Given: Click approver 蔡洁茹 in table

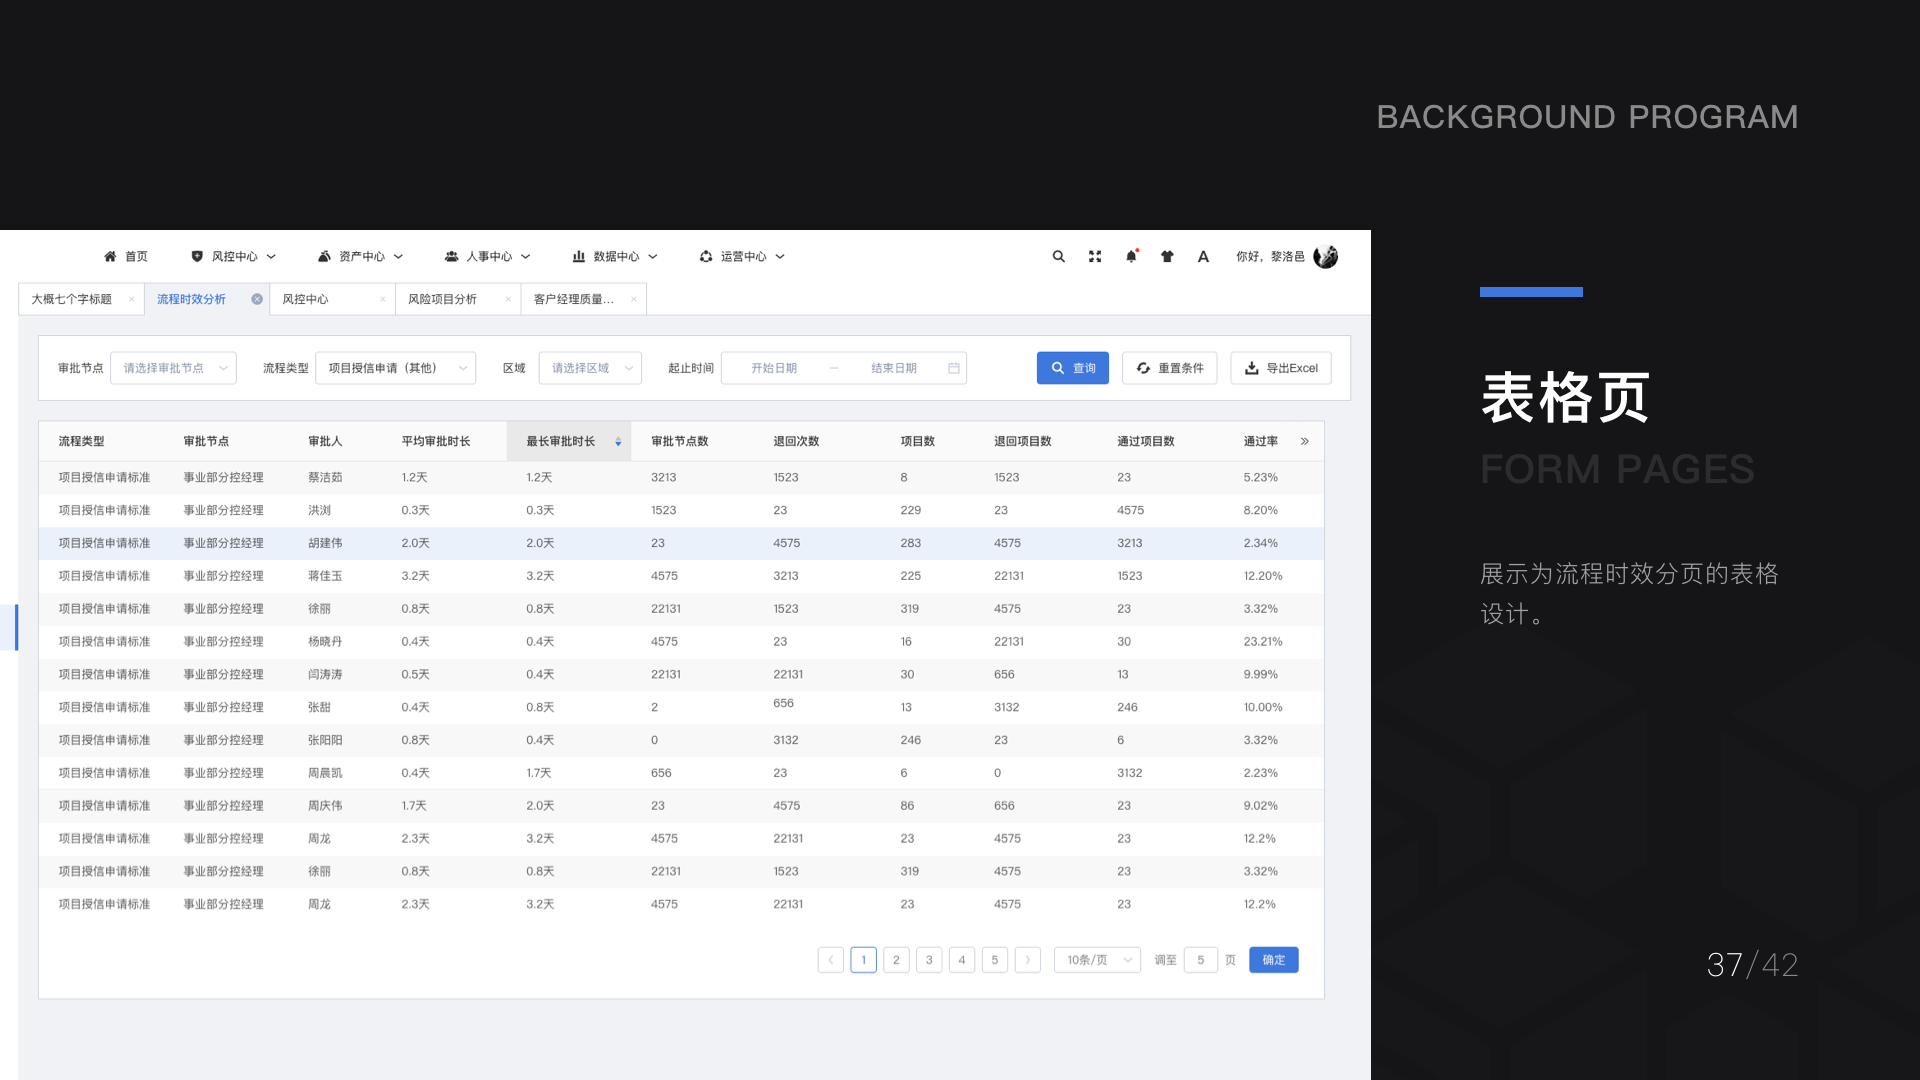Looking at the screenshot, I should pos(325,477).
